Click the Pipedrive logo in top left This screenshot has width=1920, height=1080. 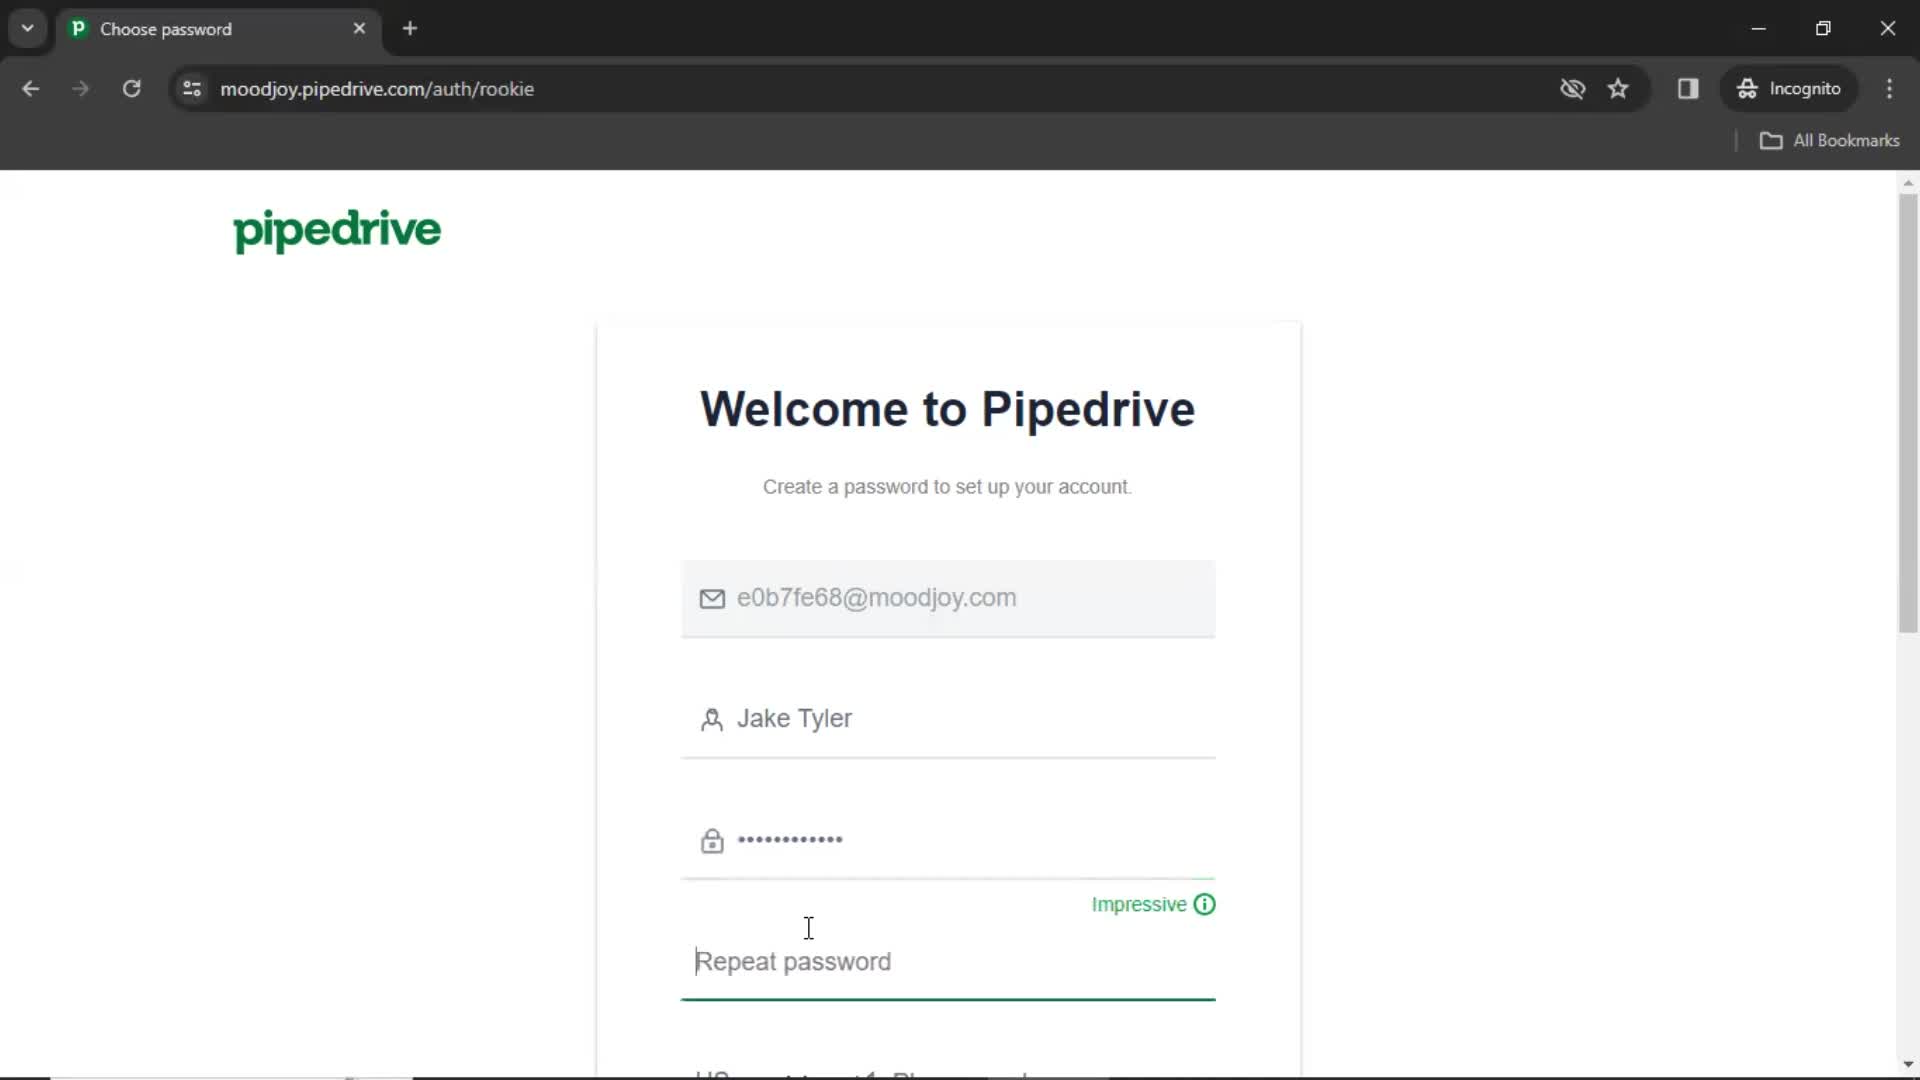tap(338, 232)
